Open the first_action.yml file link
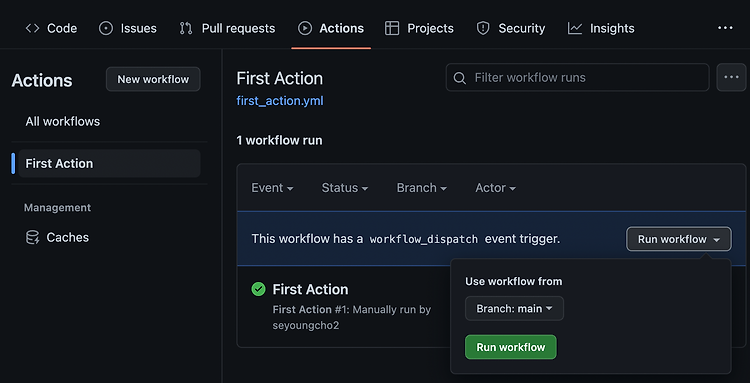750x383 pixels. [280, 101]
